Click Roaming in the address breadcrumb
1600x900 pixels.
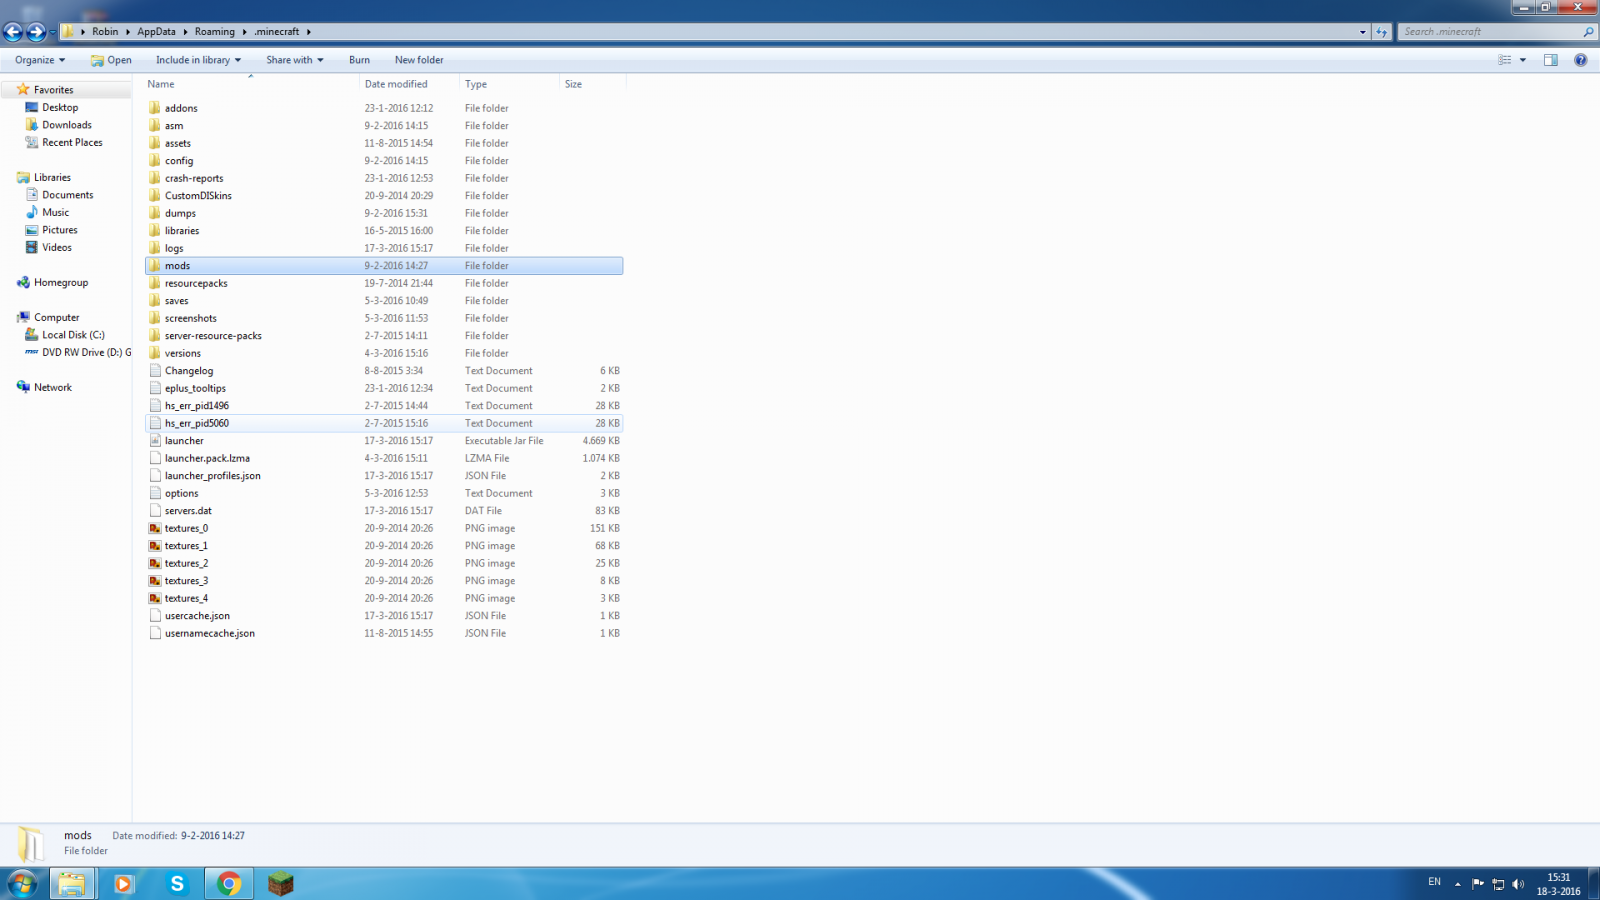coord(215,32)
